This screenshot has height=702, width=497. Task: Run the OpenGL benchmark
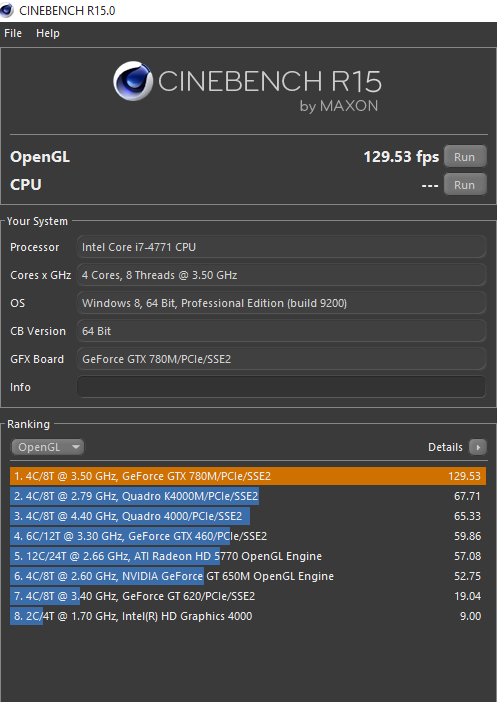tap(465, 157)
